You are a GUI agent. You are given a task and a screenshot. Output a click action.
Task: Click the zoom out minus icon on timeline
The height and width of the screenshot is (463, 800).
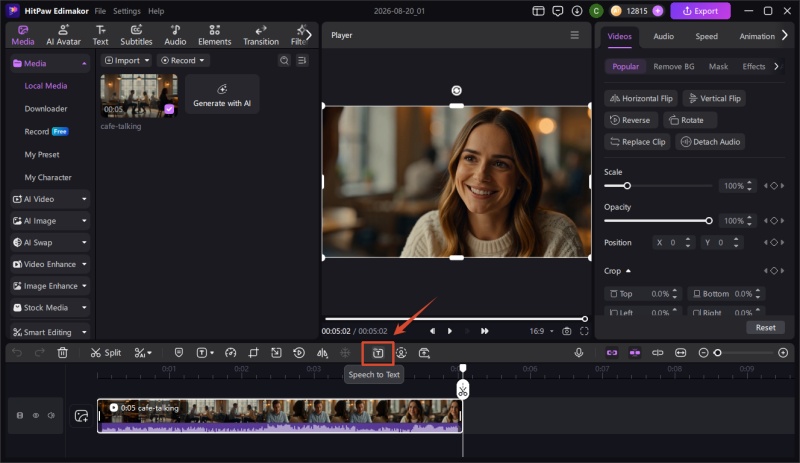click(703, 353)
